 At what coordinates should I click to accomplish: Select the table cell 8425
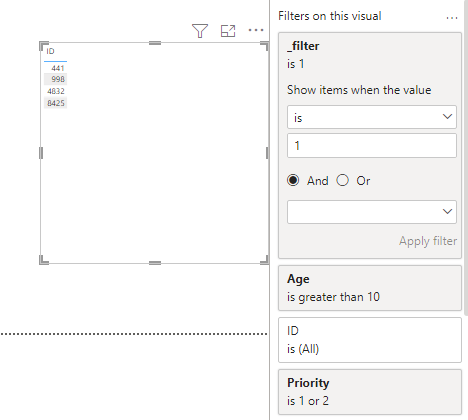pos(56,103)
